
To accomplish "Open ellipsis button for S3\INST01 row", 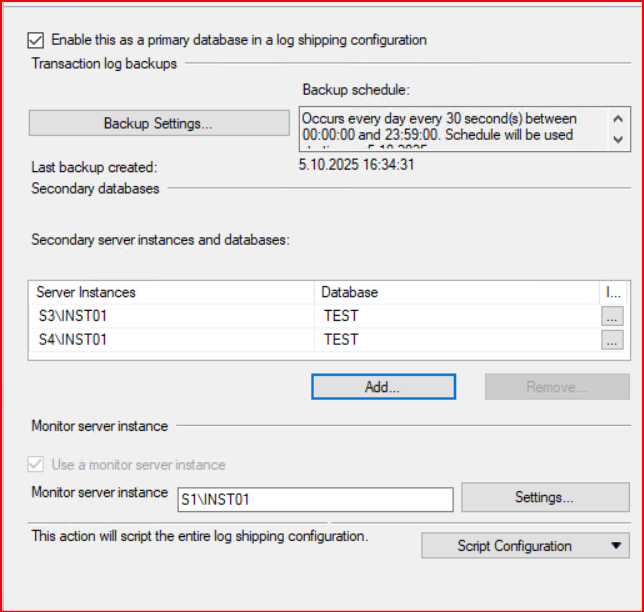I will (x=612, y=316).
